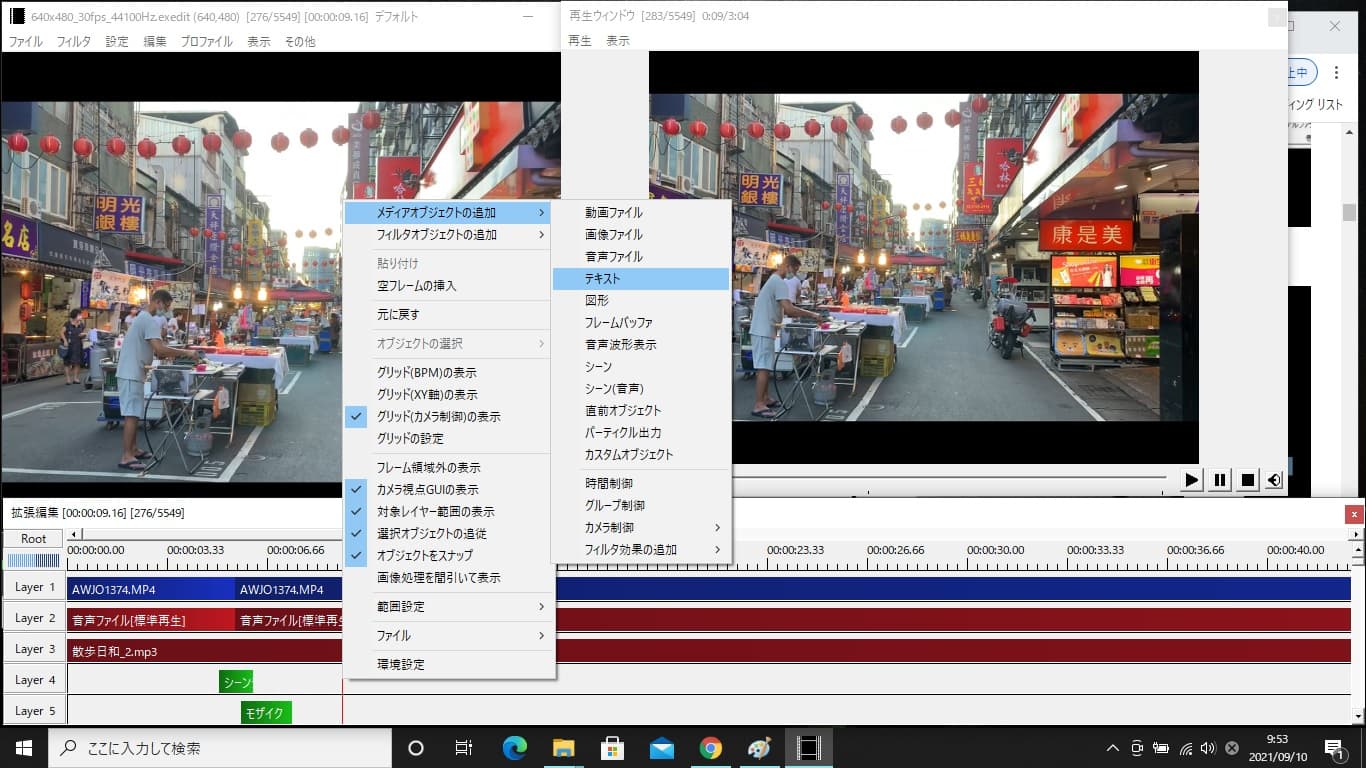1366x768 pixels.
Task: Open the フィルタ menu in the menu bar
Action: [73, 42]
